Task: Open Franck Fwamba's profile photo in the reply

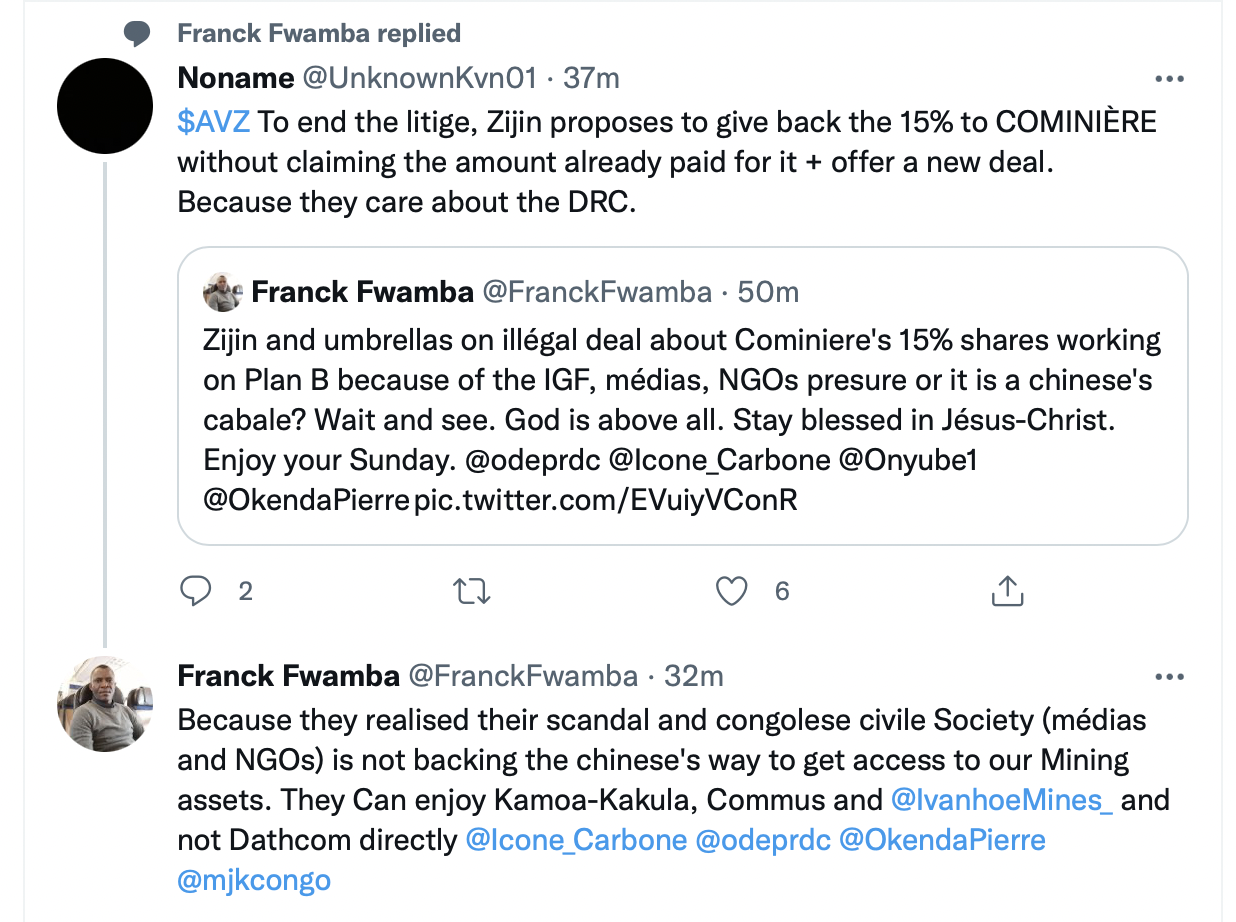Action: click(x=105, y=704)
